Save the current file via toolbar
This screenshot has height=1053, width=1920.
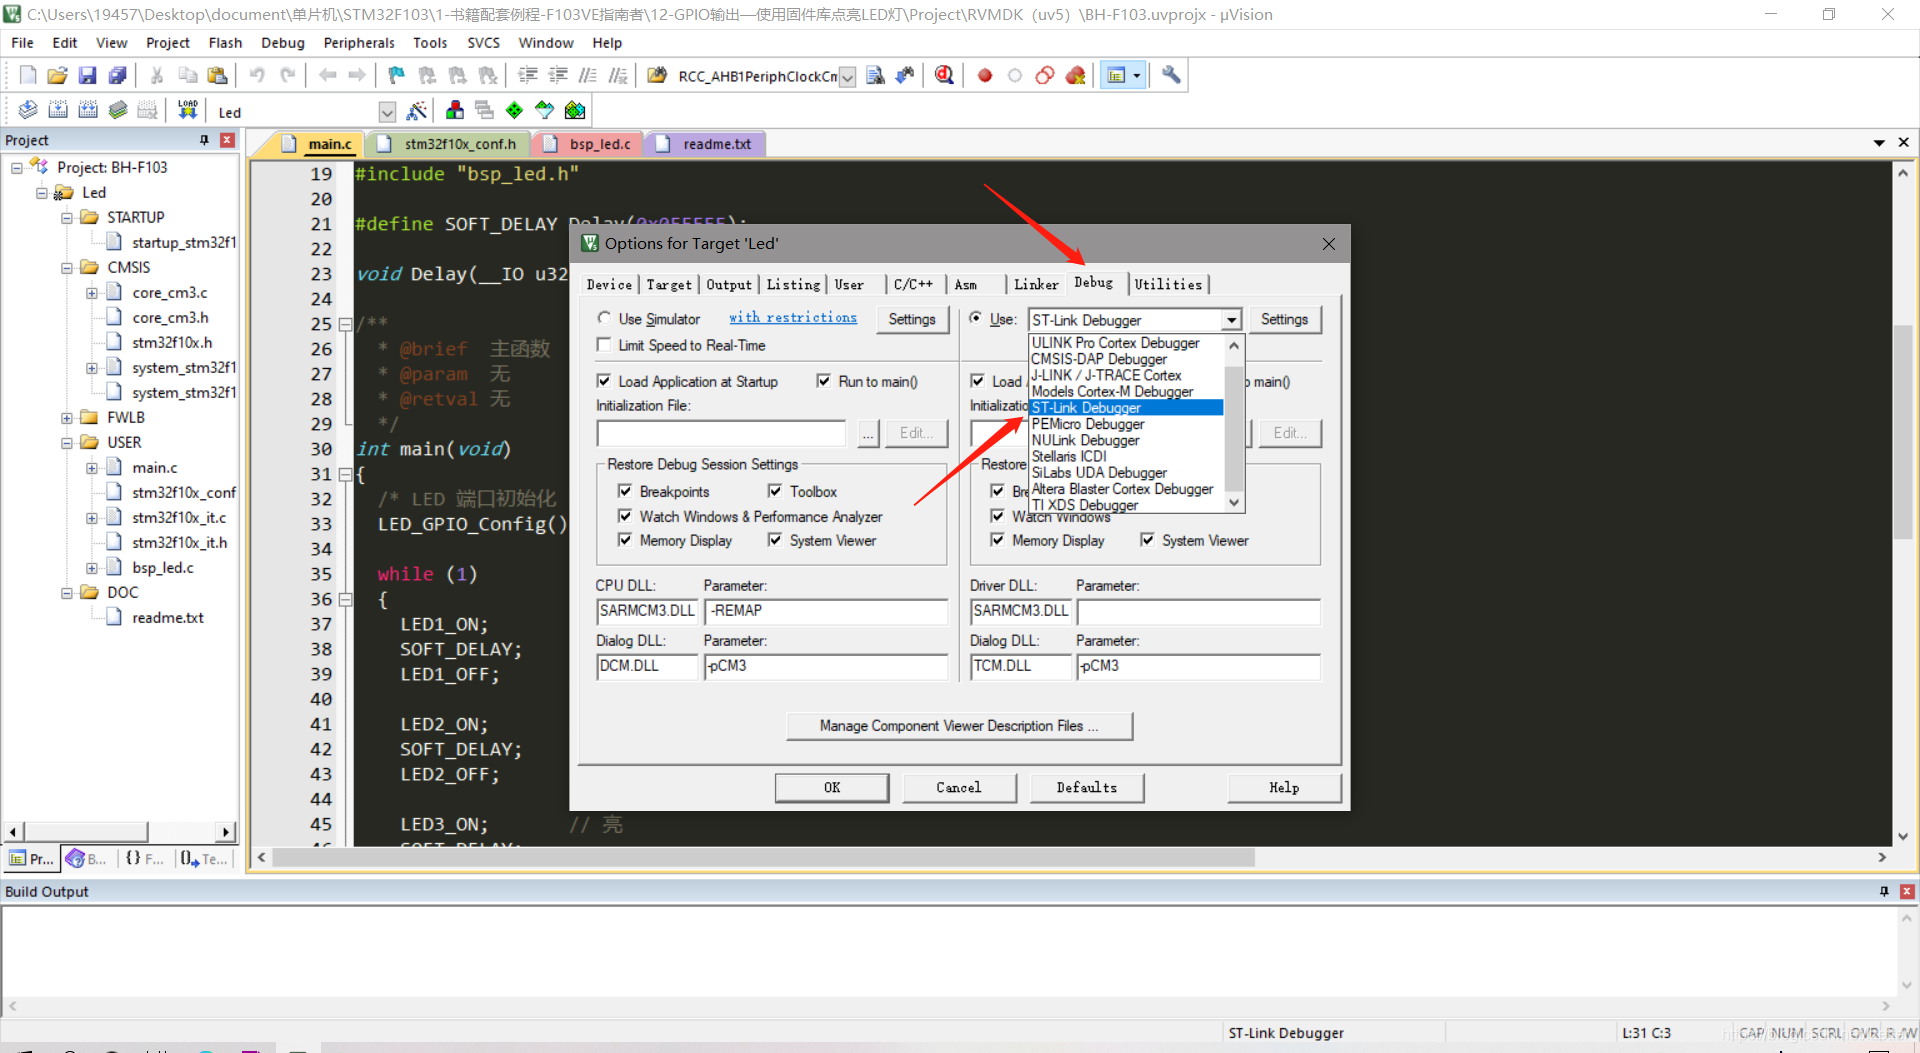click(88, 76)
